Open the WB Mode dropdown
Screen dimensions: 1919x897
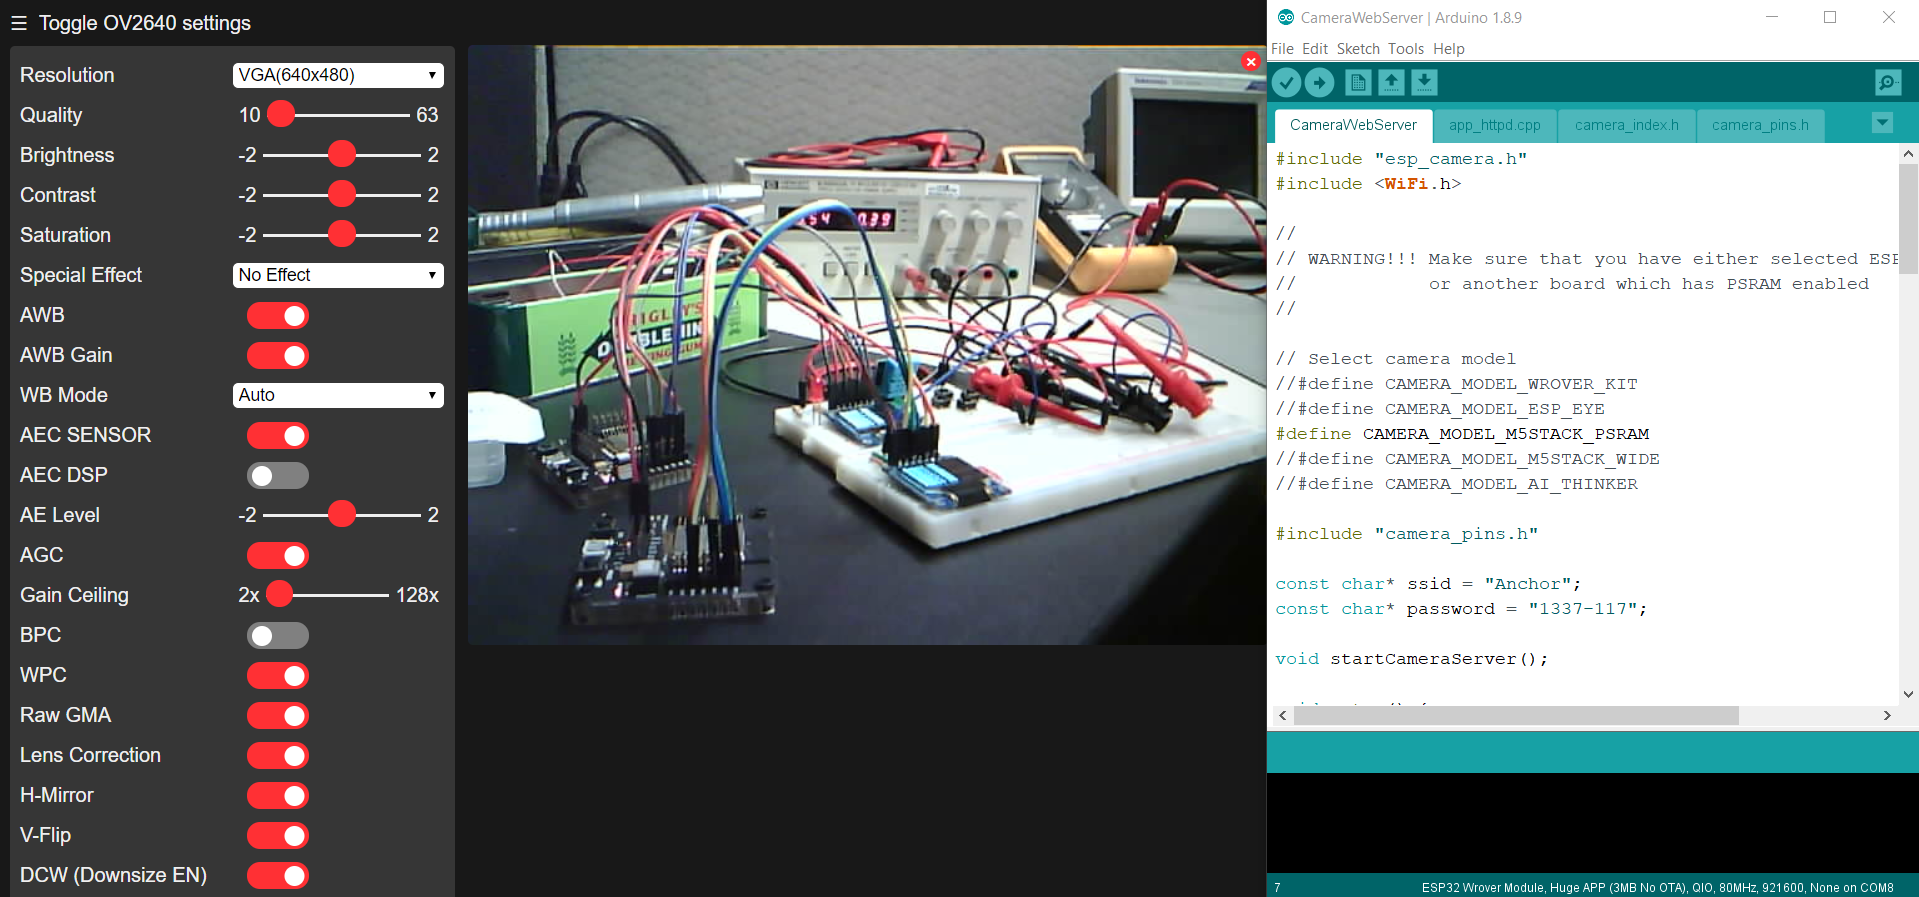pos(338,396)
